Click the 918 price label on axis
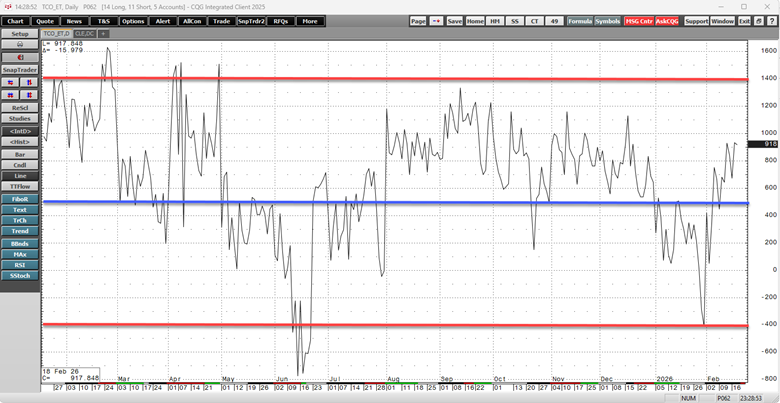 tap(770, 144)
